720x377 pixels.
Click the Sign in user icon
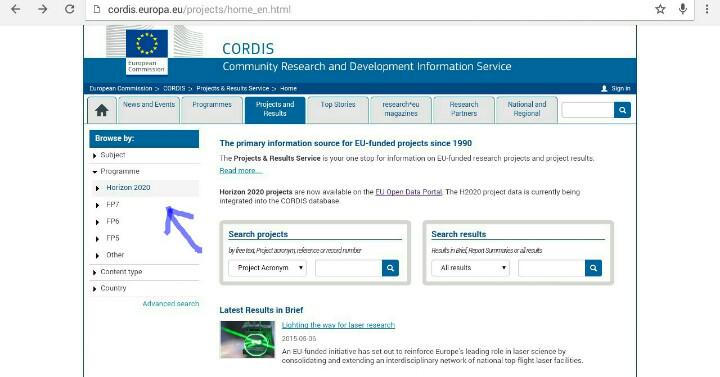(604, 88)
